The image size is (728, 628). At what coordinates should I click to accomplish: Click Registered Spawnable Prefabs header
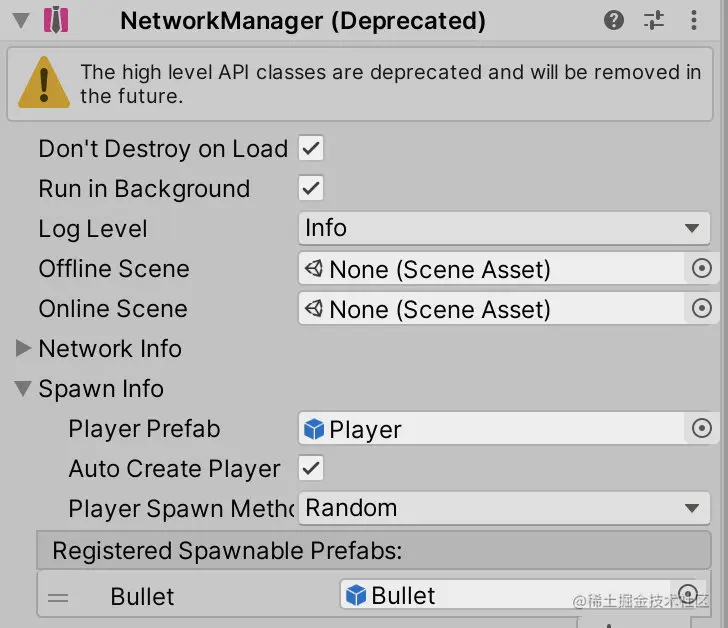coord(374,550)
